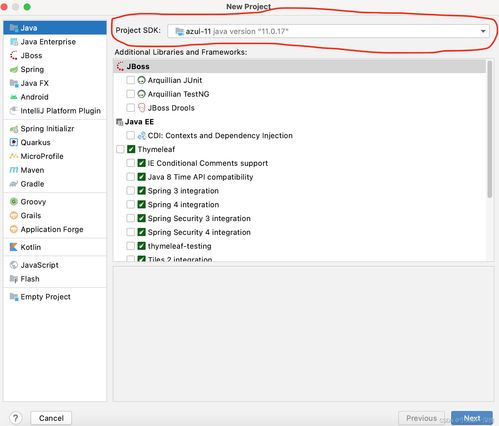Tick the JBoss Drools checkbox

coord(130,108)
